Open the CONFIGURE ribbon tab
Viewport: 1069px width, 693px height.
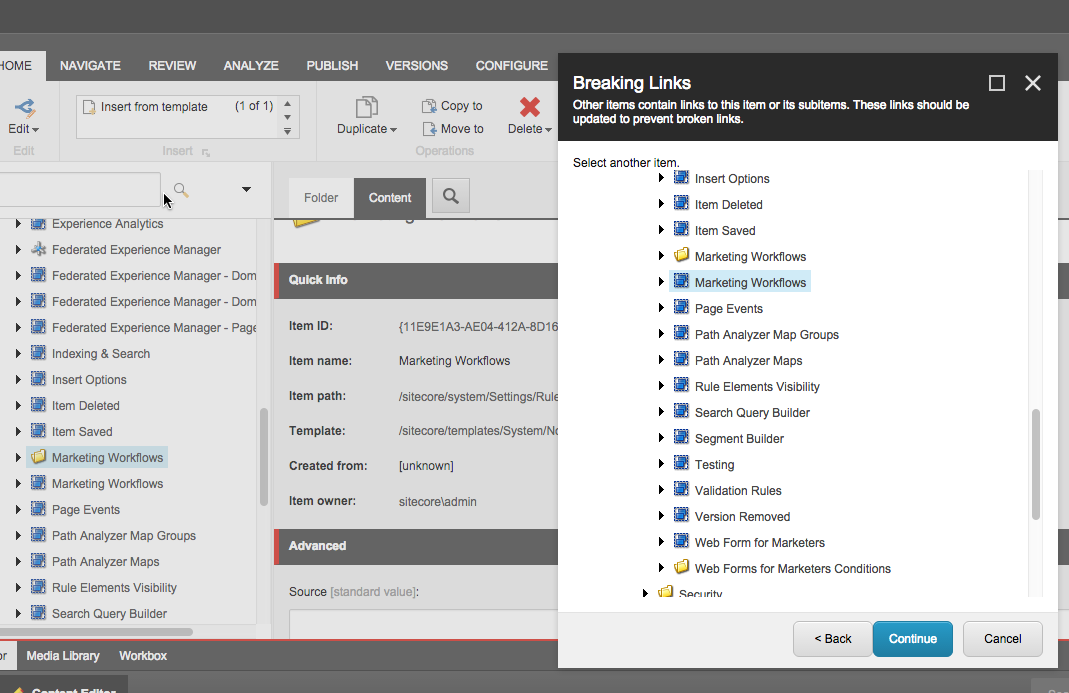coord(511,65)
